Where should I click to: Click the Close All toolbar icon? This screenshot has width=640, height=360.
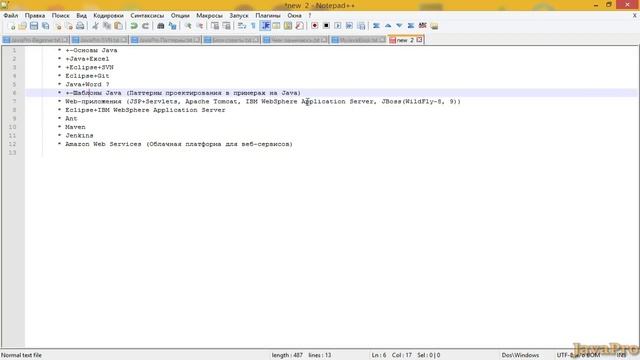tap(69, 26)
